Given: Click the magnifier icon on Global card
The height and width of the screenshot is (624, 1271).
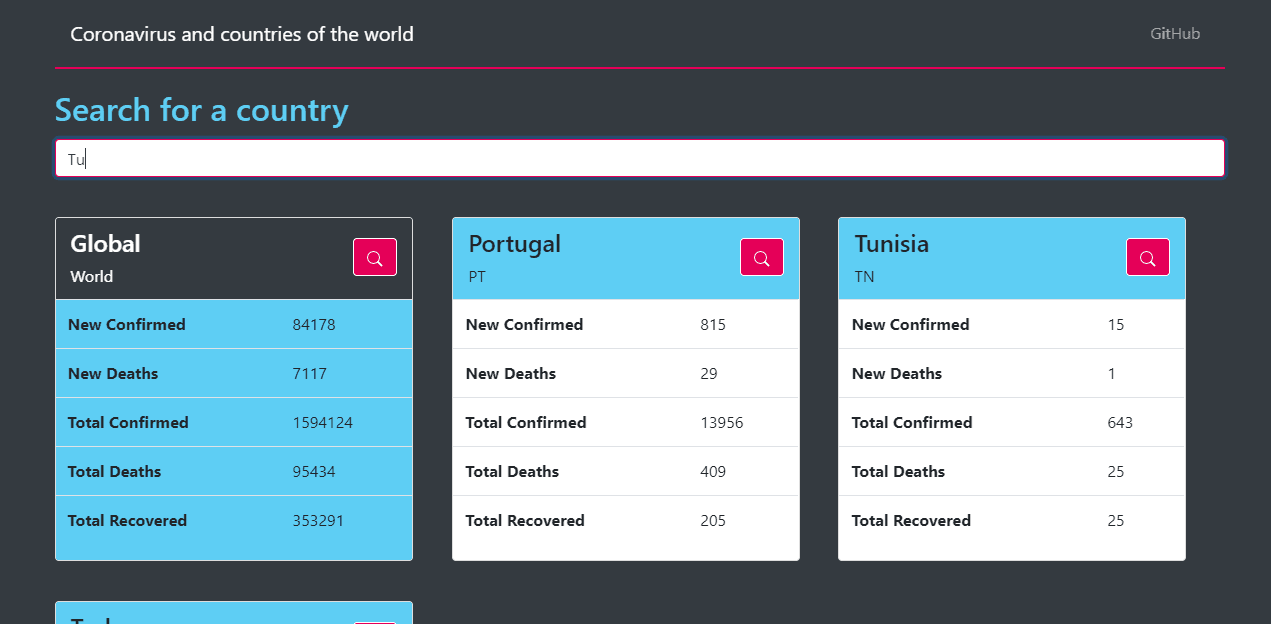Looking at the screenshot, I should point(375,257).
